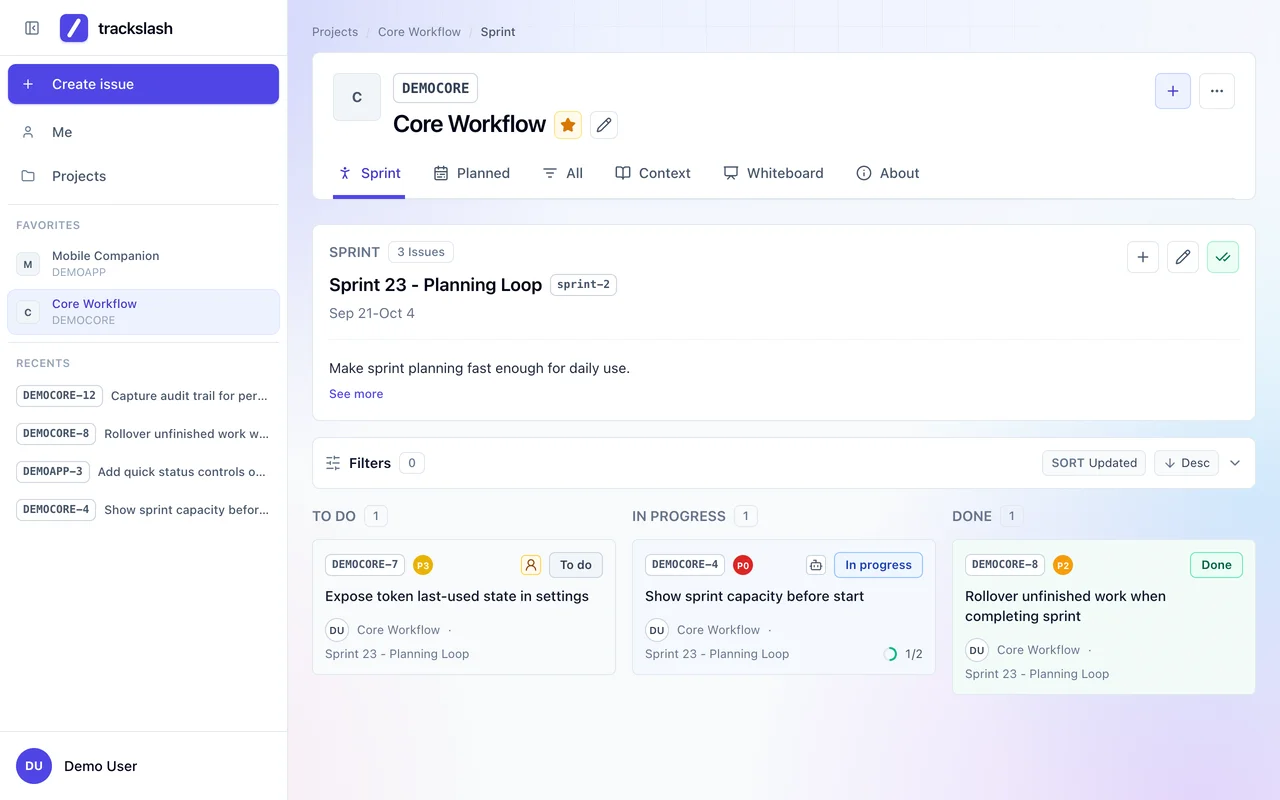Open the 'Expose token last-used state in settings' card
The image size is (1280, 800).
(x=464, y=608)
